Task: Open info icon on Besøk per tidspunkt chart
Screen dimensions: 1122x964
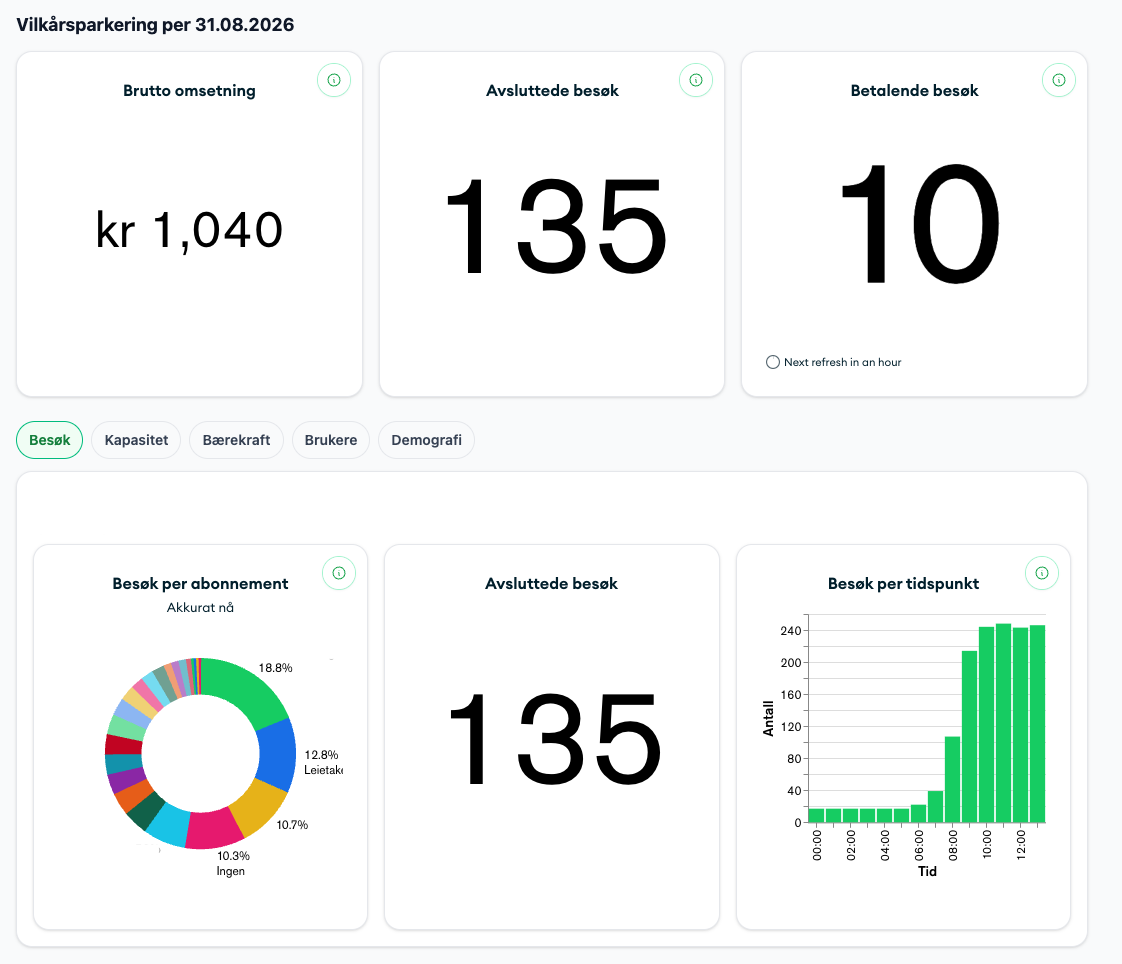Action: click(1041, 573)
